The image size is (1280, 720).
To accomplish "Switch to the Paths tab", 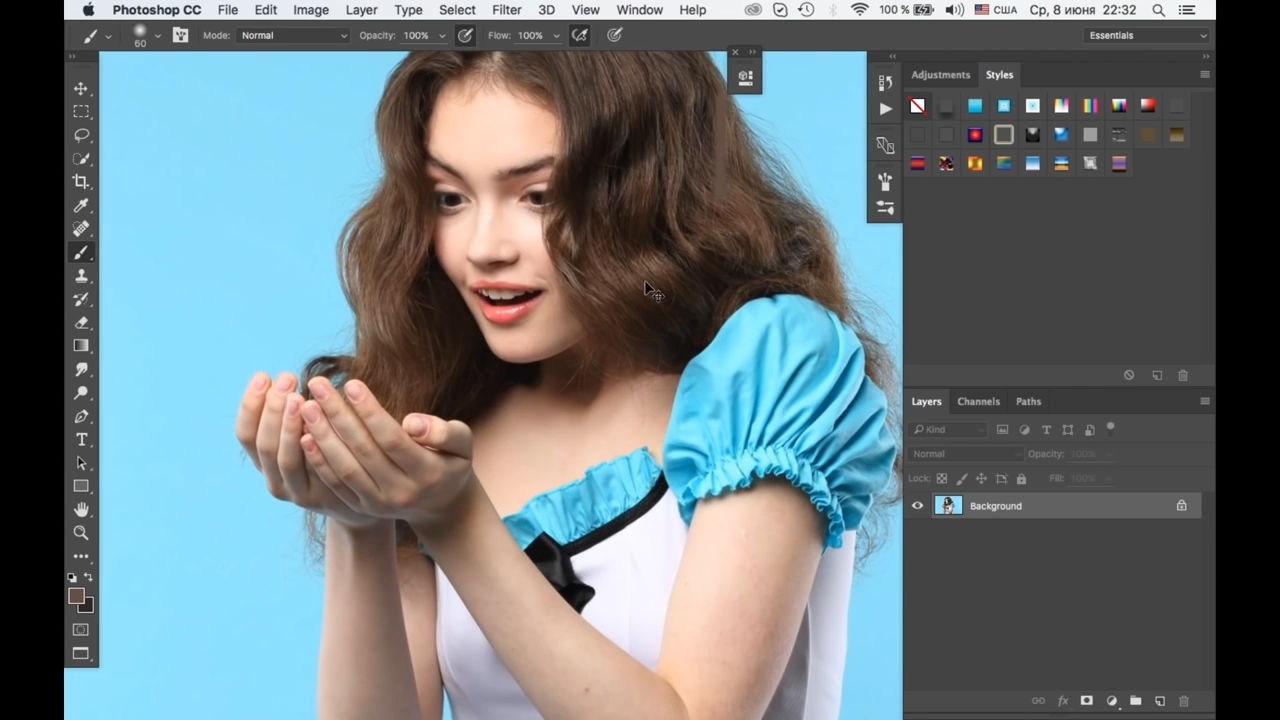I will [1028, 401].
